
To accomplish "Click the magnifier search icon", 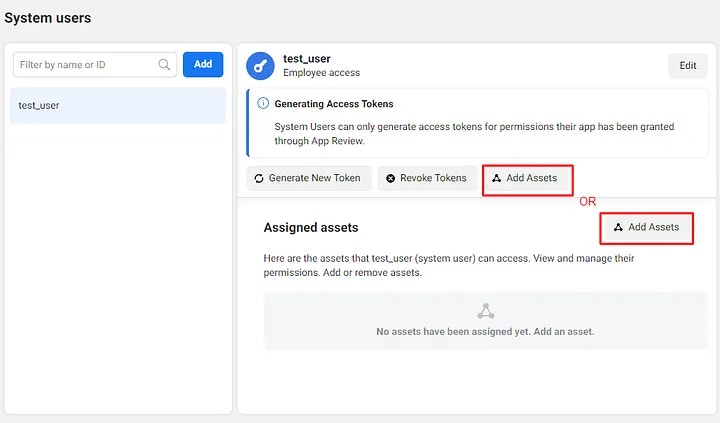I will pos(164,64).
